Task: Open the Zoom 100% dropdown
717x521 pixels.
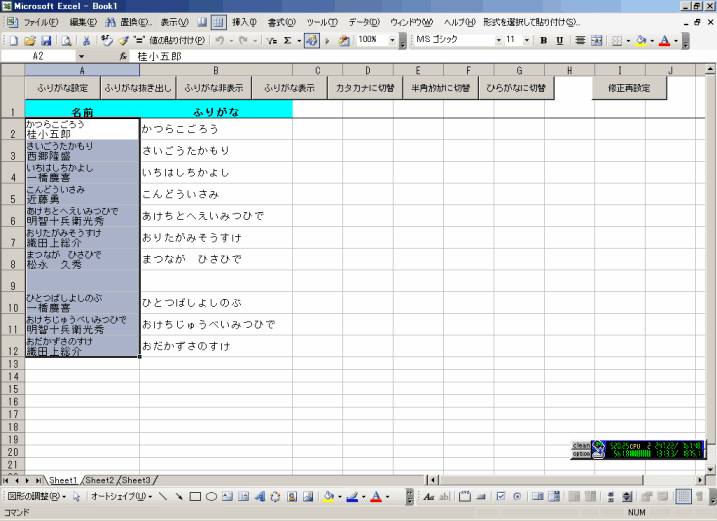Action: click(392, 40)
